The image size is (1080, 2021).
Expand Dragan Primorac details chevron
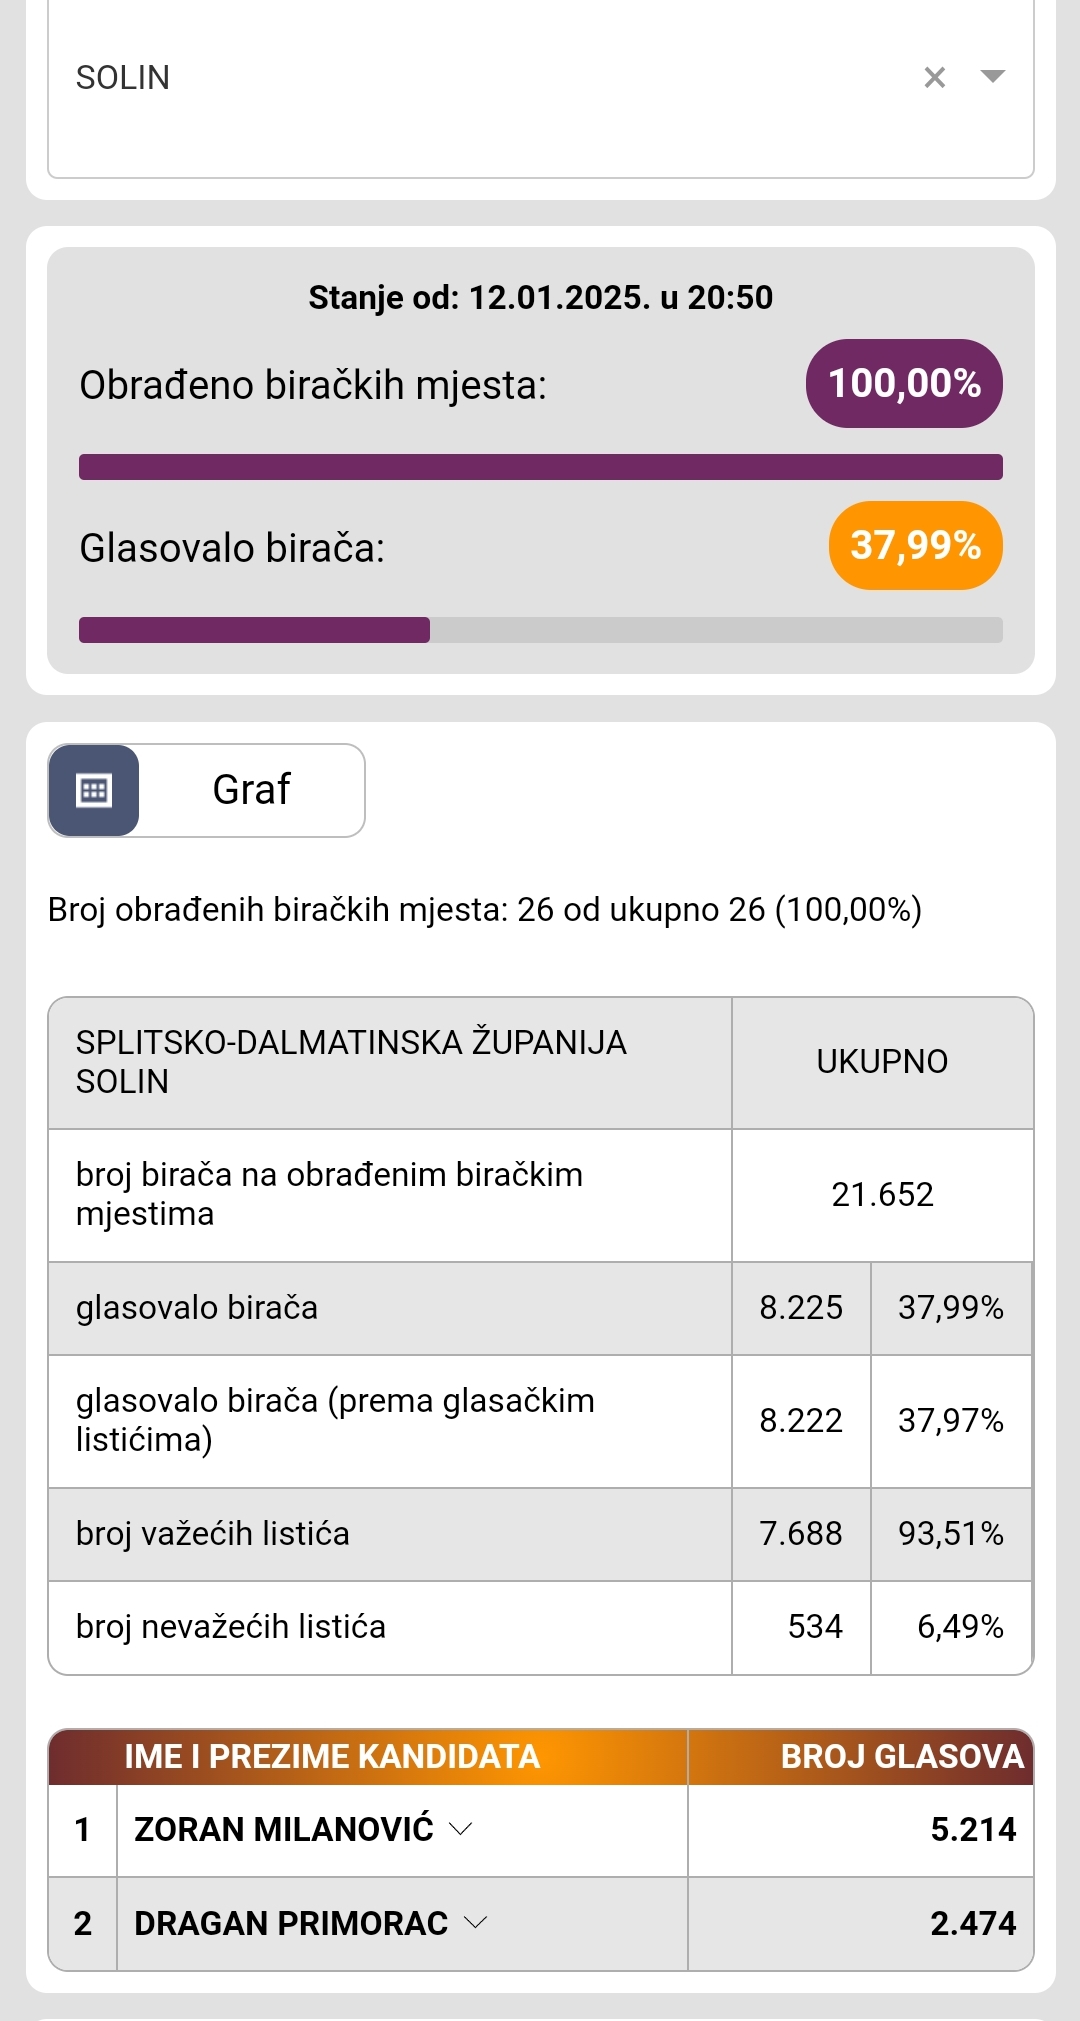tap(476, 1922)
